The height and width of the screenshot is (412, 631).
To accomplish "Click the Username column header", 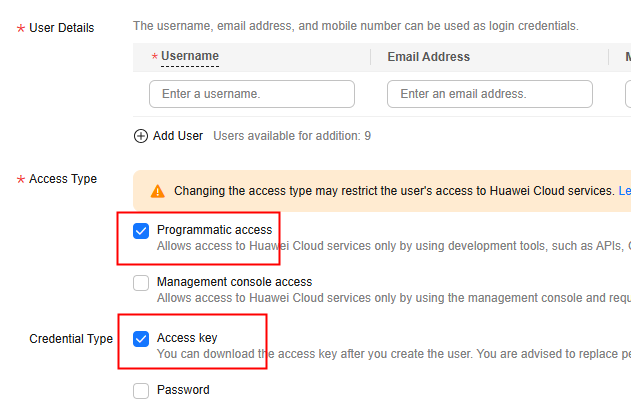I will point(190,56).
